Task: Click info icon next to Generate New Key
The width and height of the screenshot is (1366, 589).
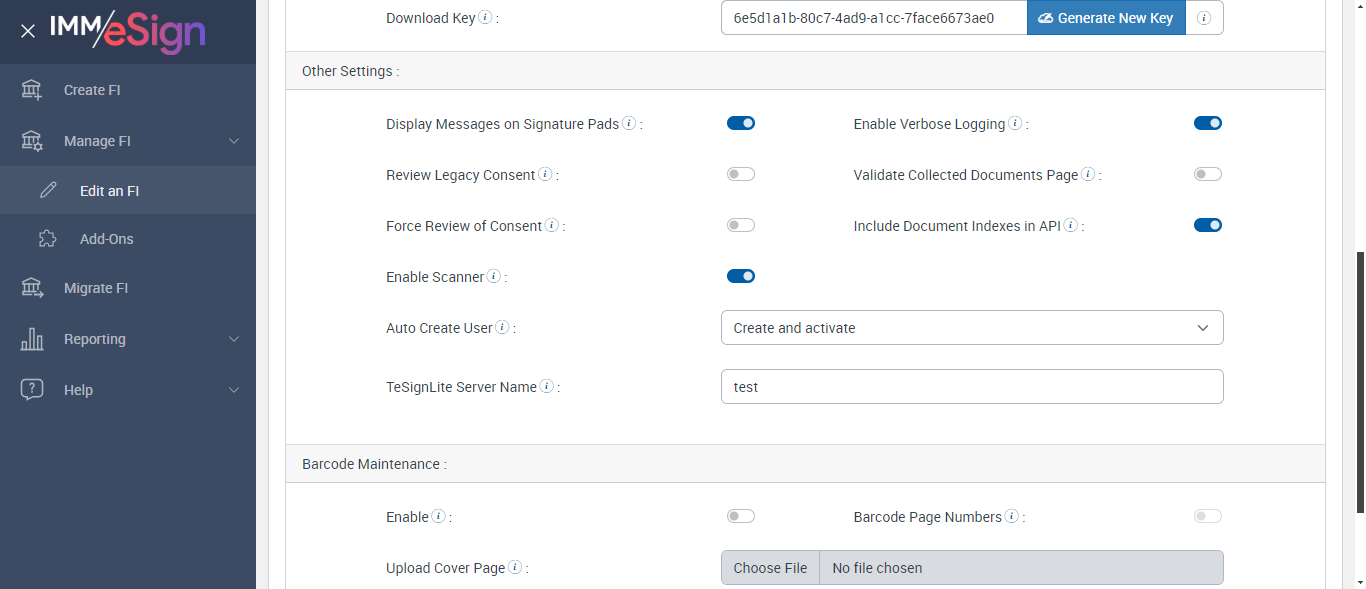Action: 1204,18
